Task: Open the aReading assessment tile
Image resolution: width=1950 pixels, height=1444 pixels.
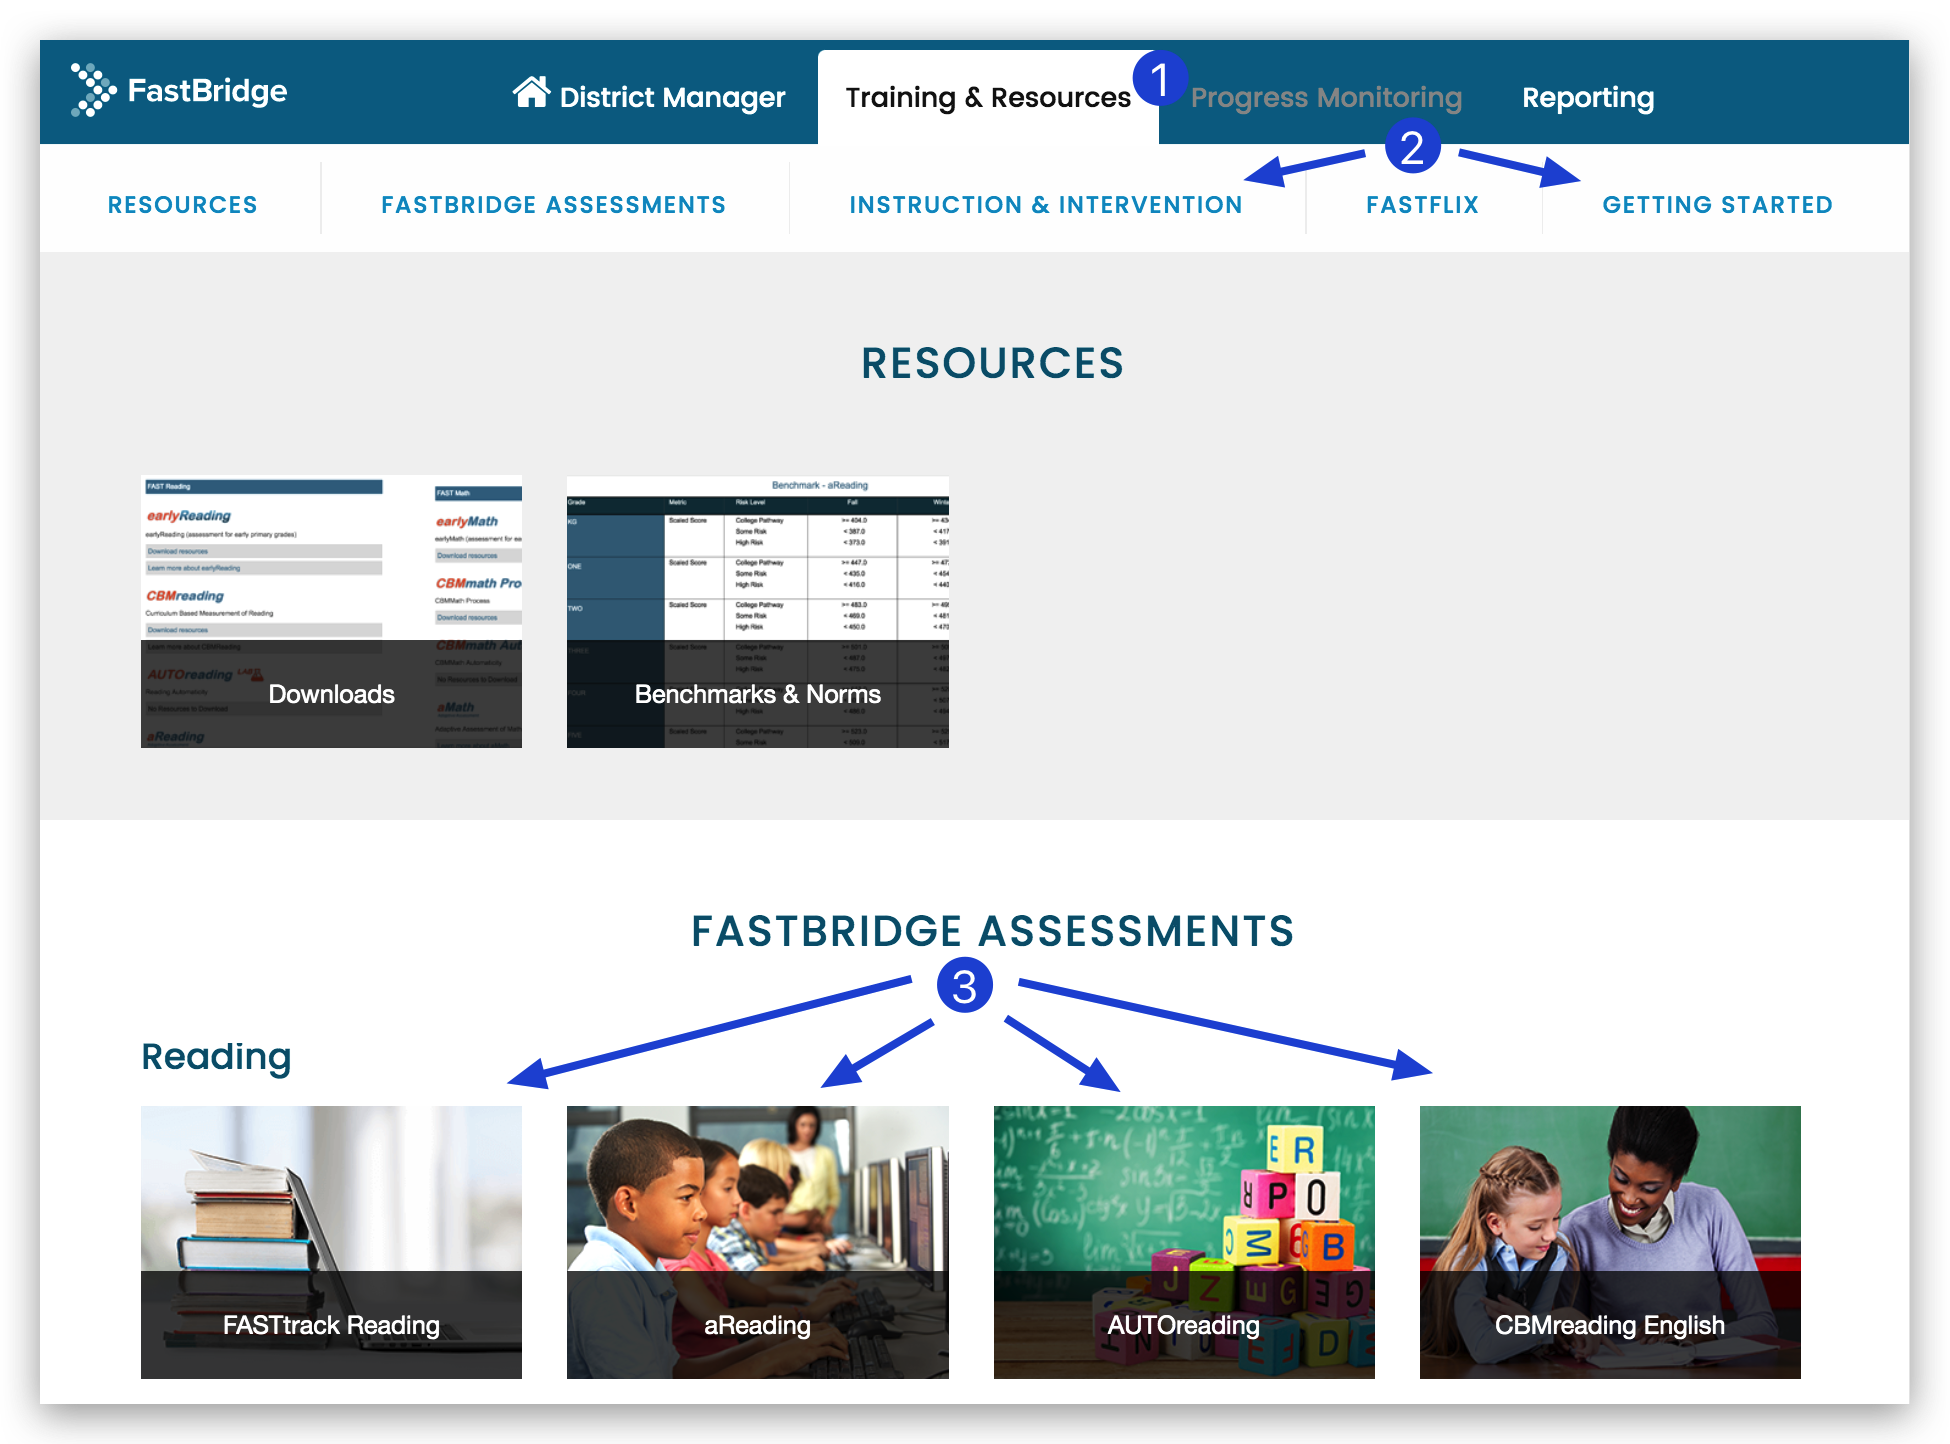Action: pos(758,1242)
